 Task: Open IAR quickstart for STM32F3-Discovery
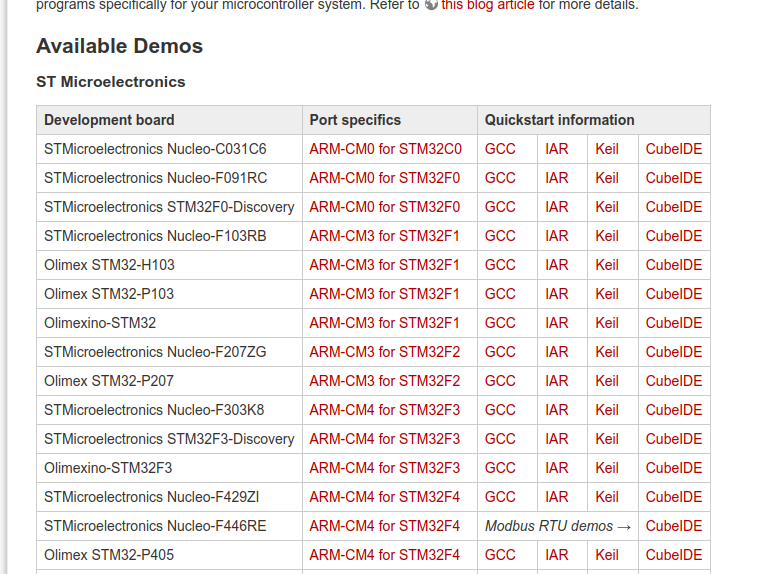(x=557, y=439)
